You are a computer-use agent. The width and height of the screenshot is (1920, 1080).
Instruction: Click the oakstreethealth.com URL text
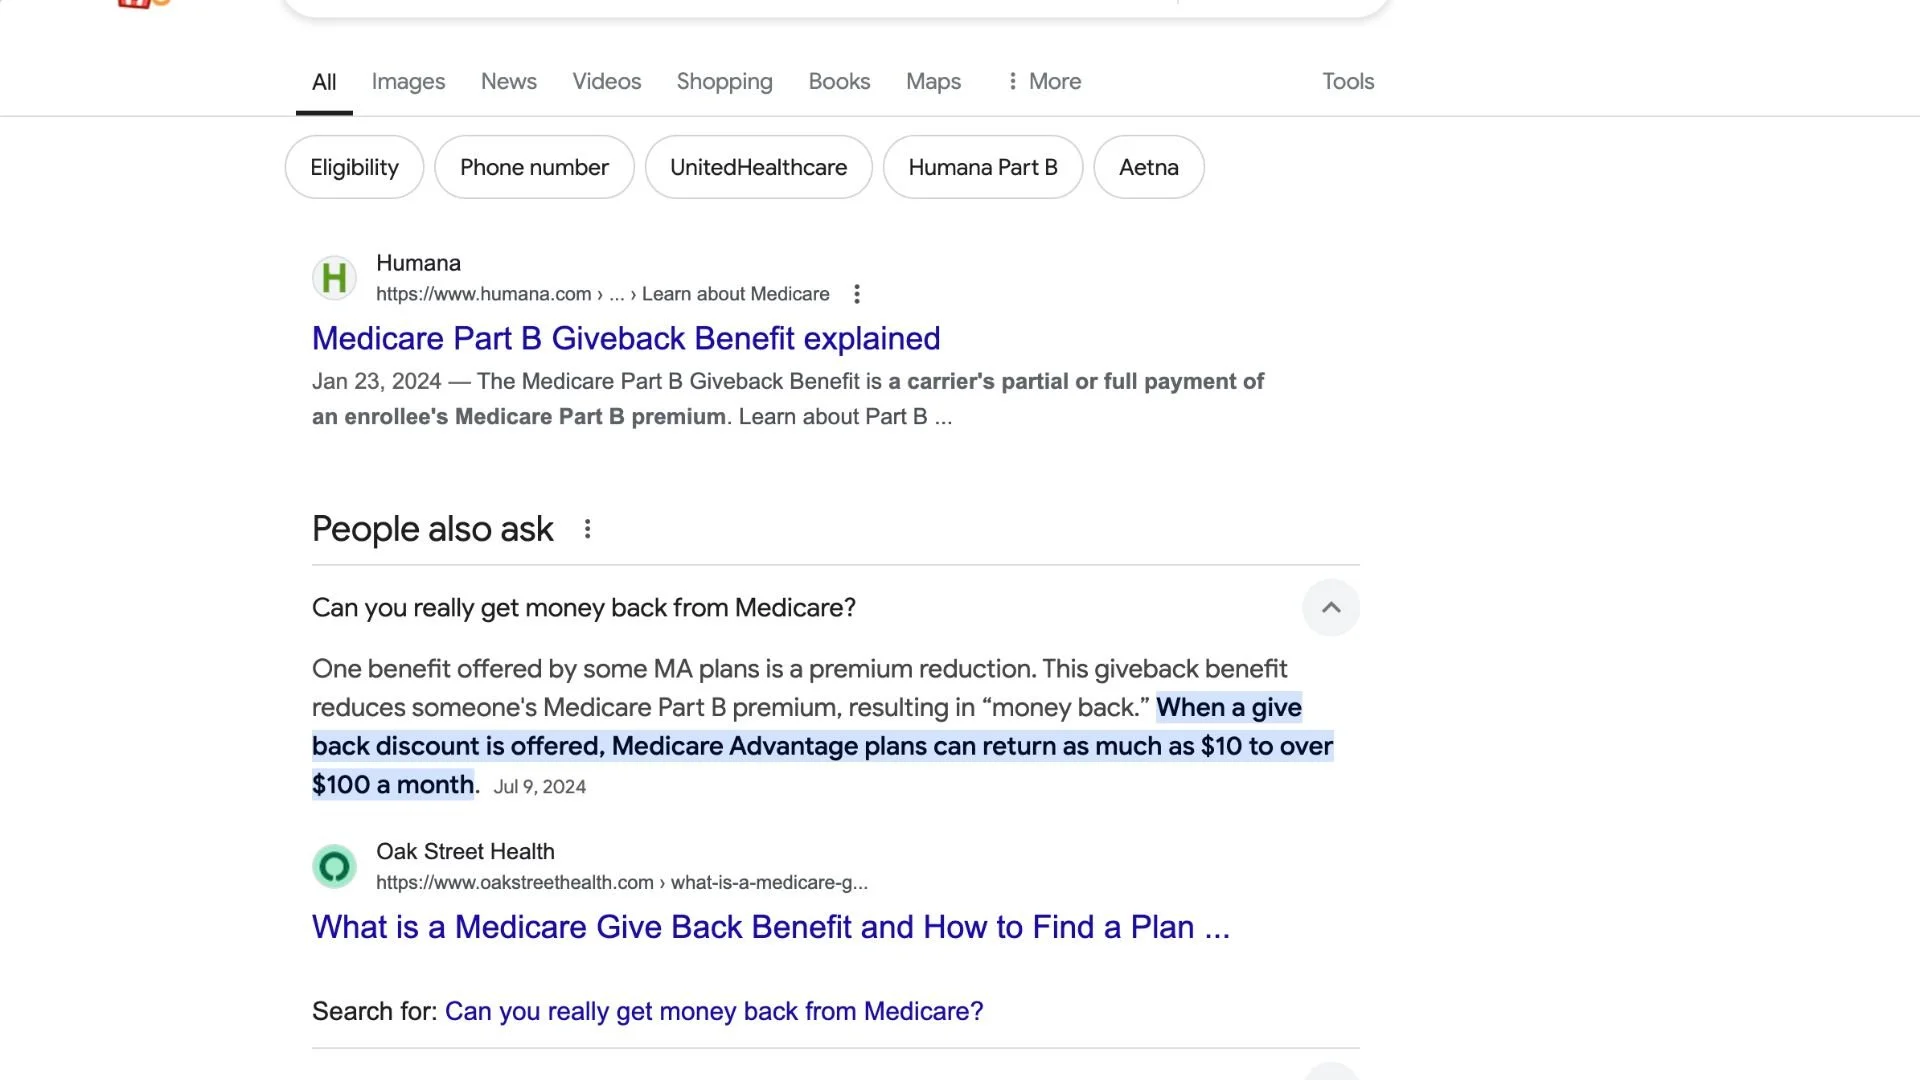[622, 883]
